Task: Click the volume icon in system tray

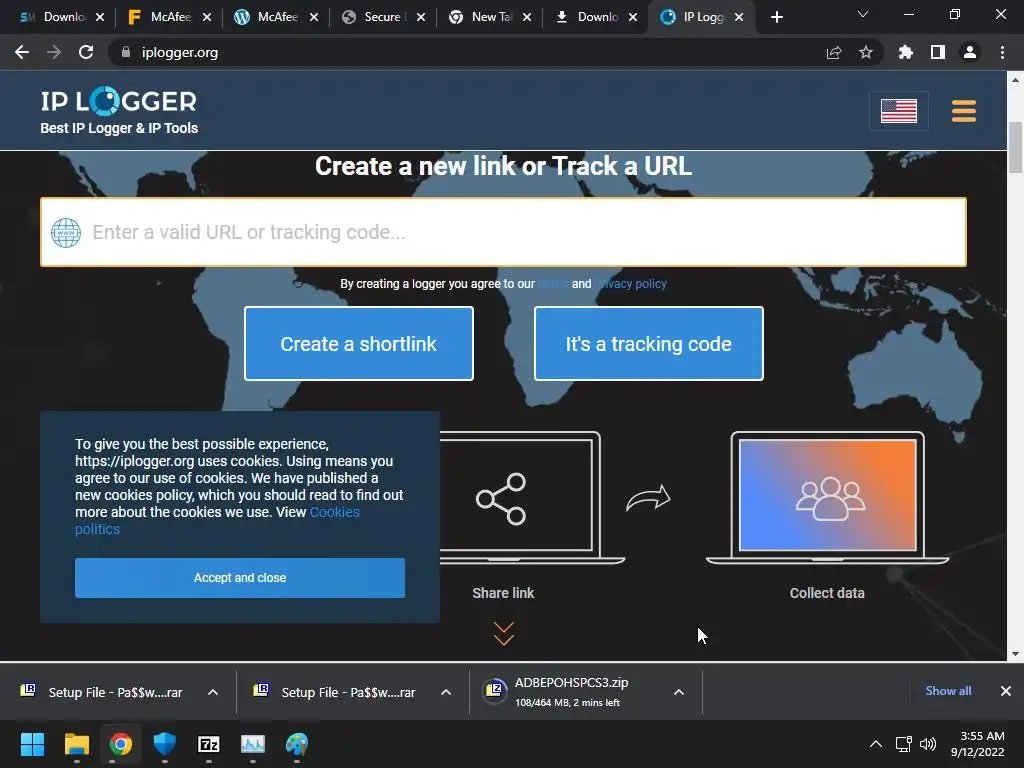Action: [x=927, y=744]
